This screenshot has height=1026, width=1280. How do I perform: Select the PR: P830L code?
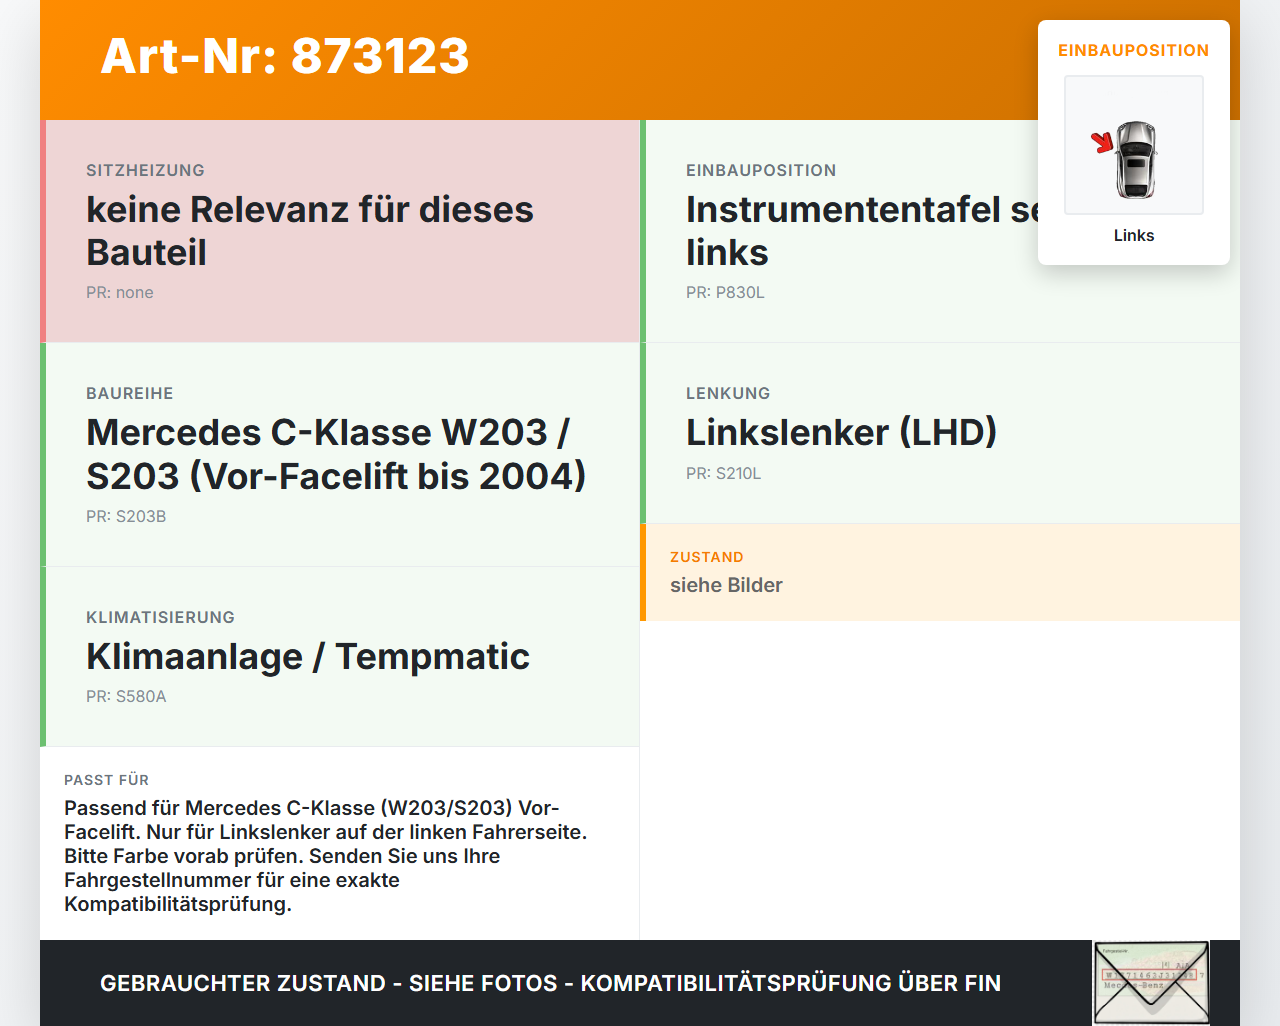[x=725, y=292]
